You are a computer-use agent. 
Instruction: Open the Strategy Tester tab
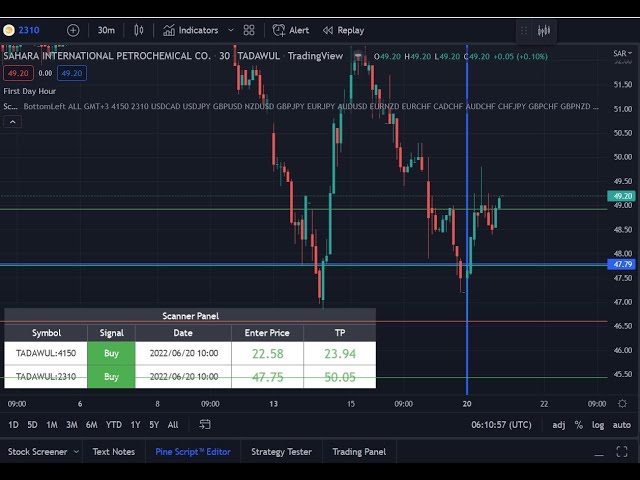281,452
